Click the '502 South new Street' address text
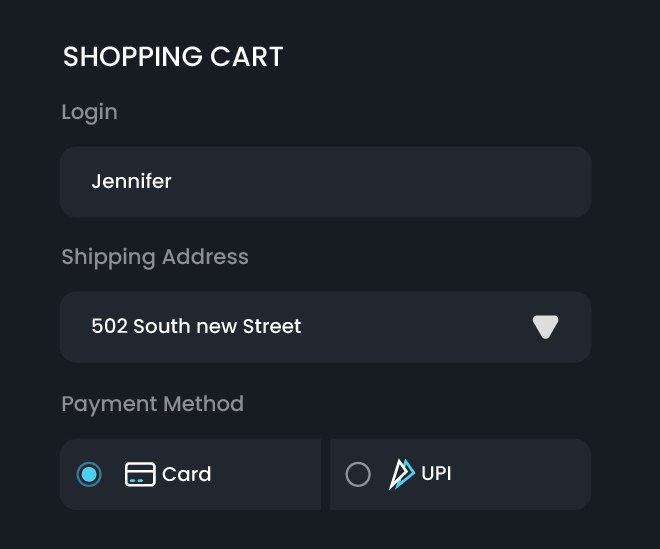The width and height of the screenshot is (660, 549). pos(196,326)
